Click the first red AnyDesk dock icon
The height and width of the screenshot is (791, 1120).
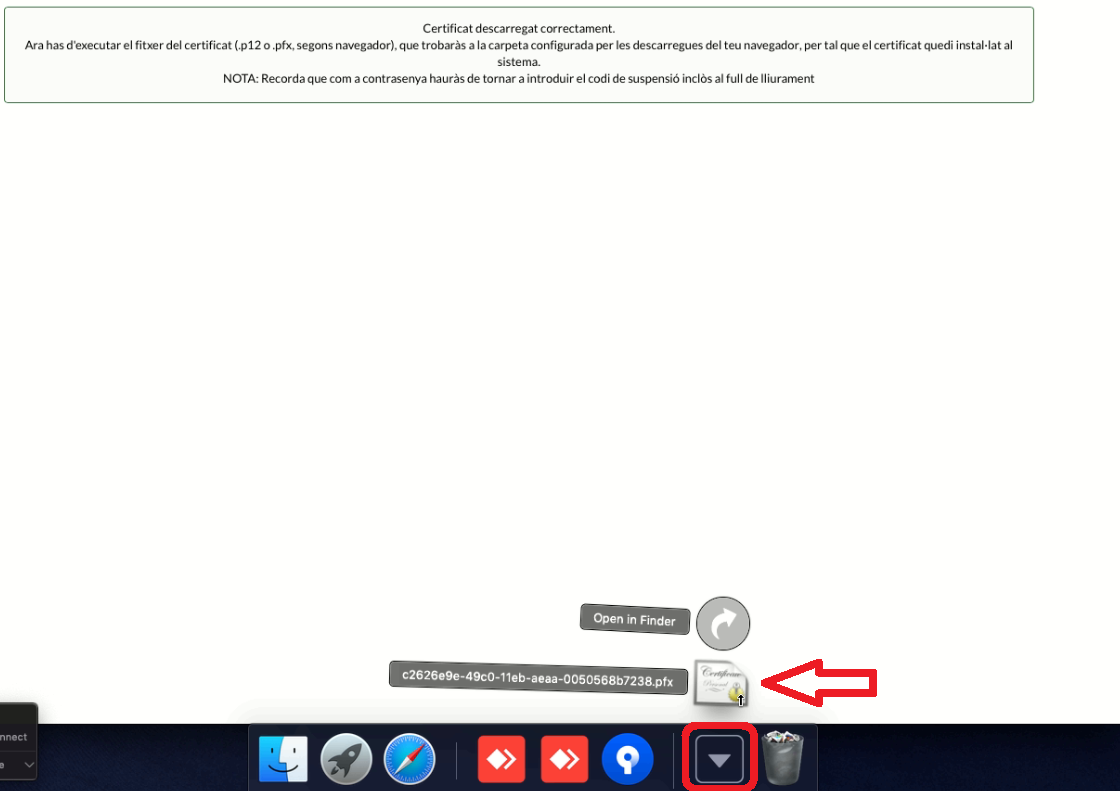click(502, 759)
